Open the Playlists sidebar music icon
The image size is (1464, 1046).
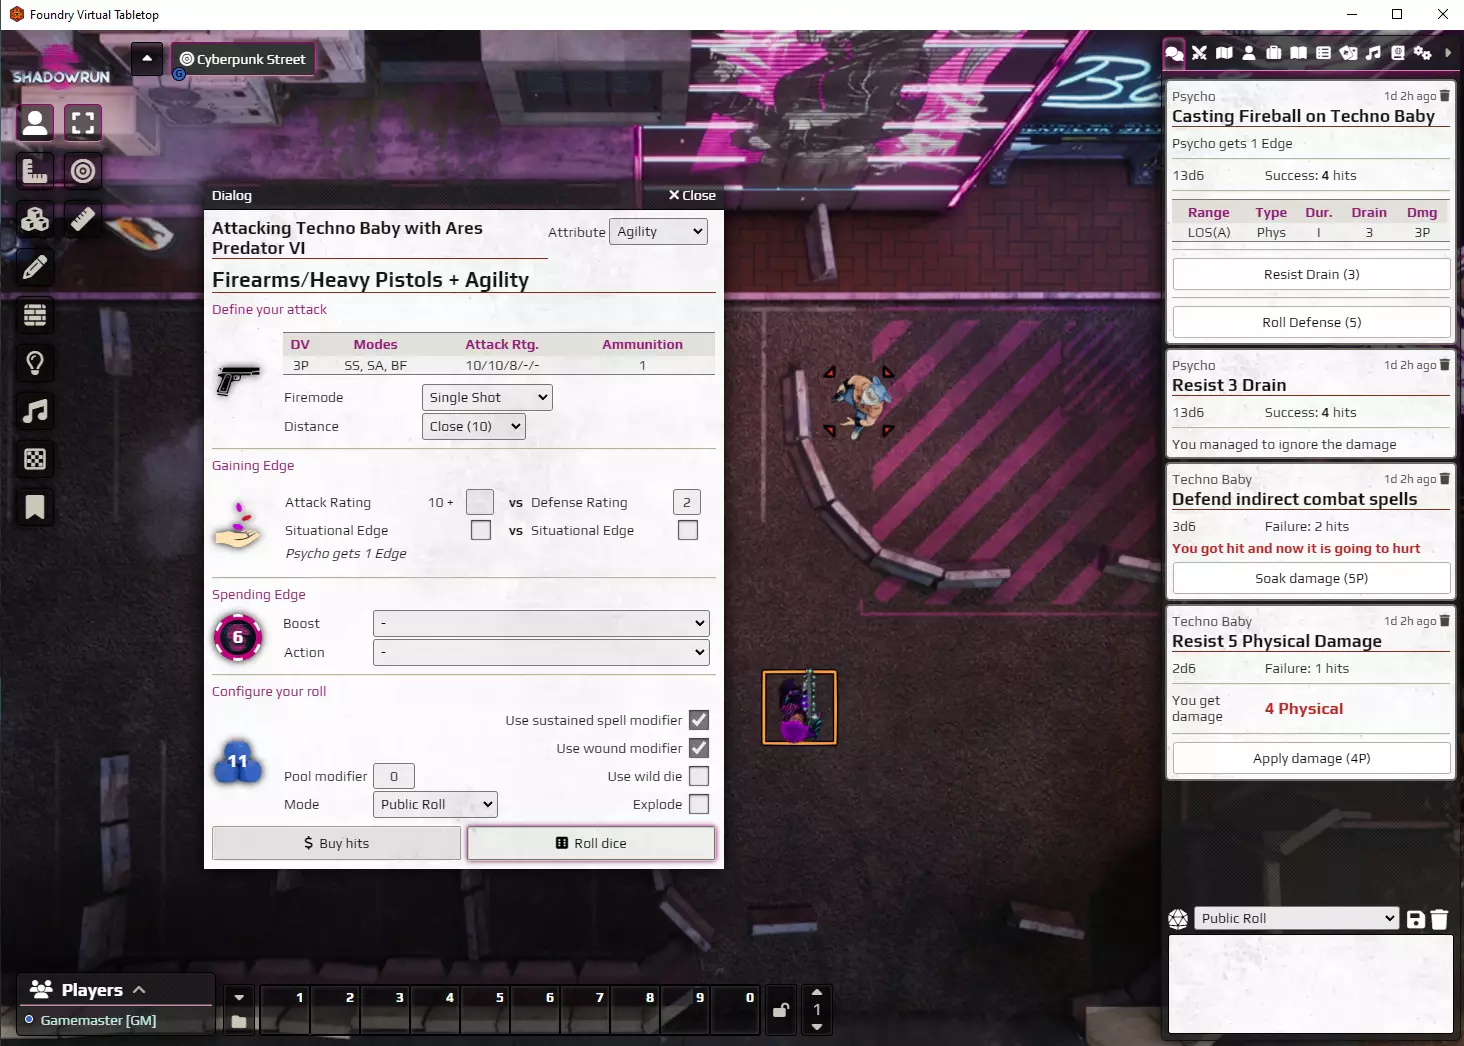(x=1373, y=53)
